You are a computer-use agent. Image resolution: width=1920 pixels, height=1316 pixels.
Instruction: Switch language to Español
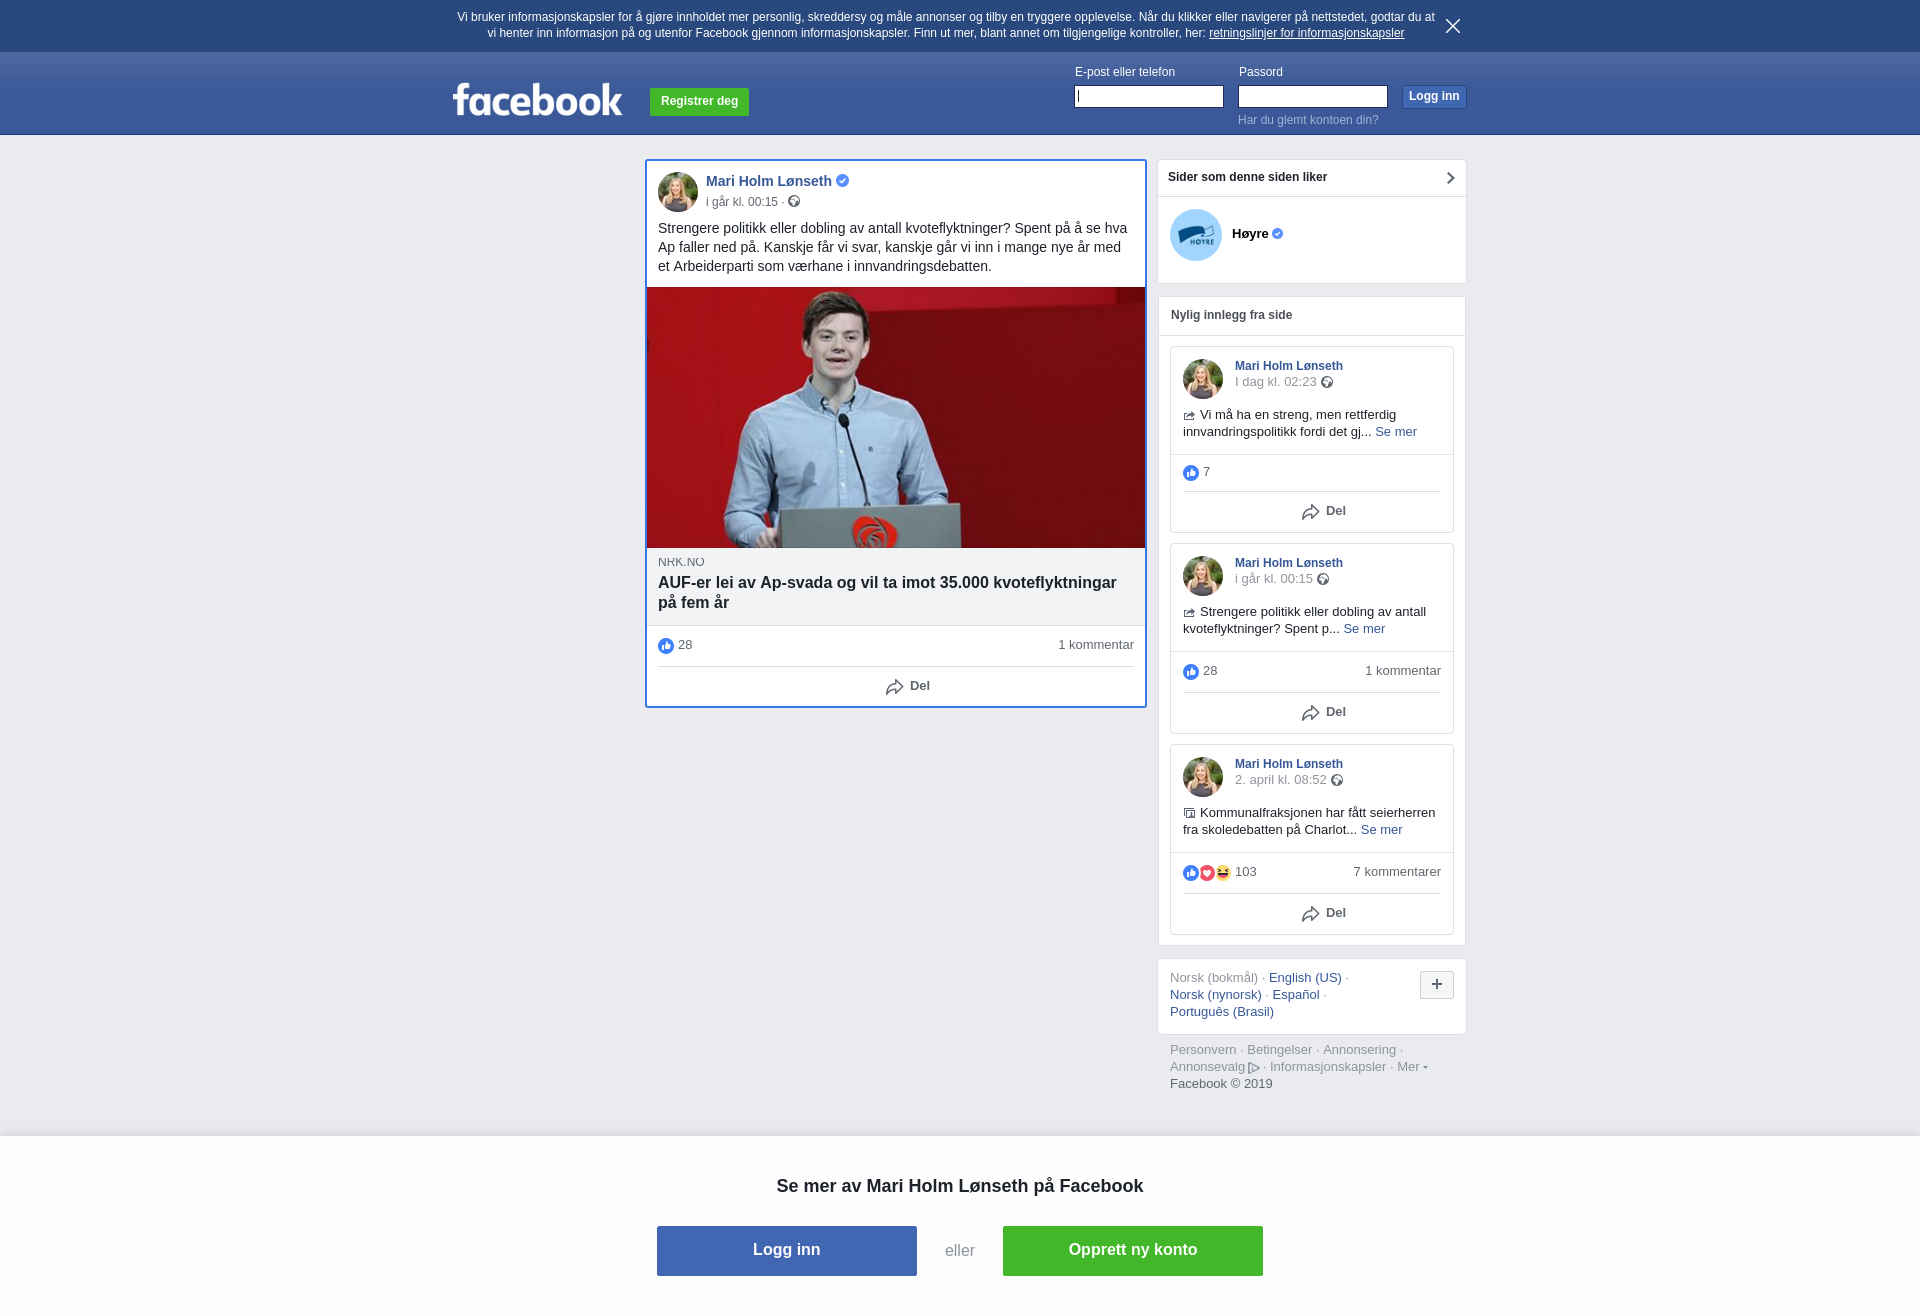coord(1296,995)
